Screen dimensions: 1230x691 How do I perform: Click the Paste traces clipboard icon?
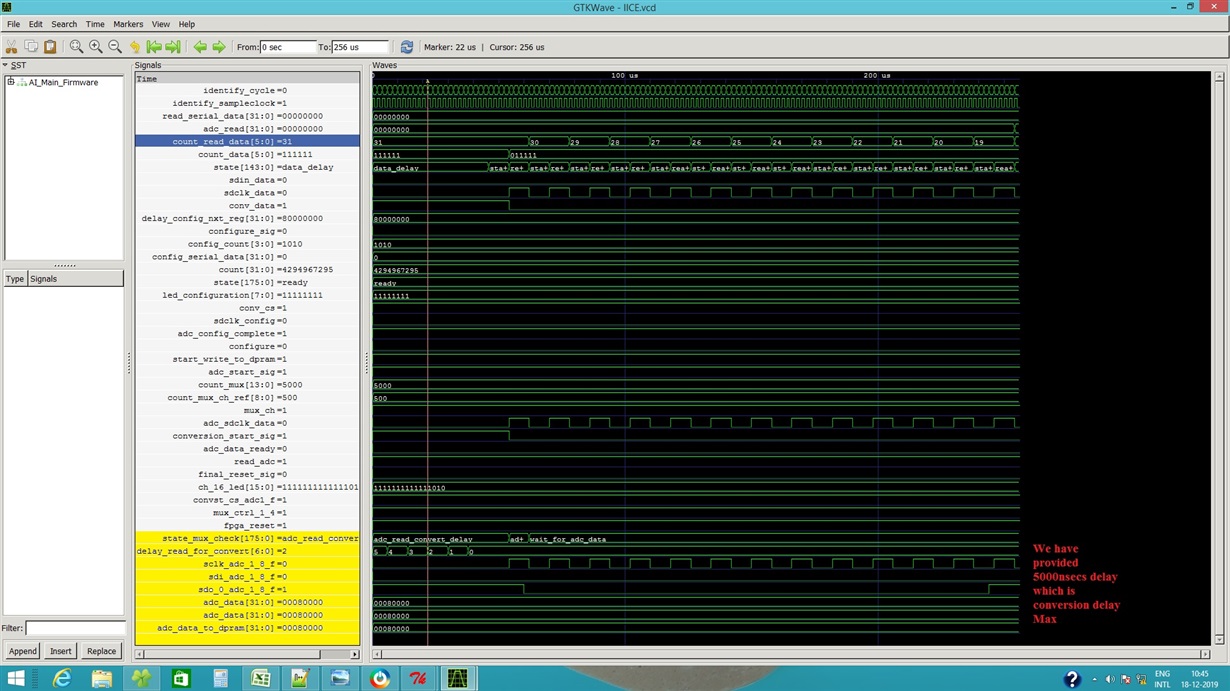(x=50, y=47)
